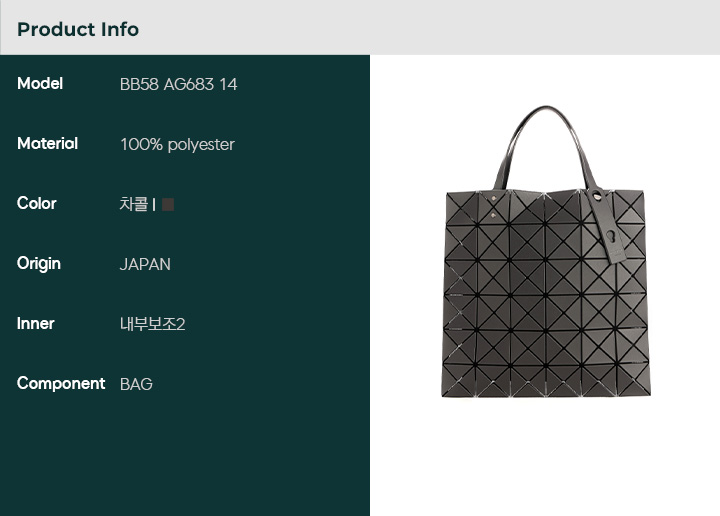This screenshot has width=720, height=516.
Task: Click the Component label
Action: [61, 383]
